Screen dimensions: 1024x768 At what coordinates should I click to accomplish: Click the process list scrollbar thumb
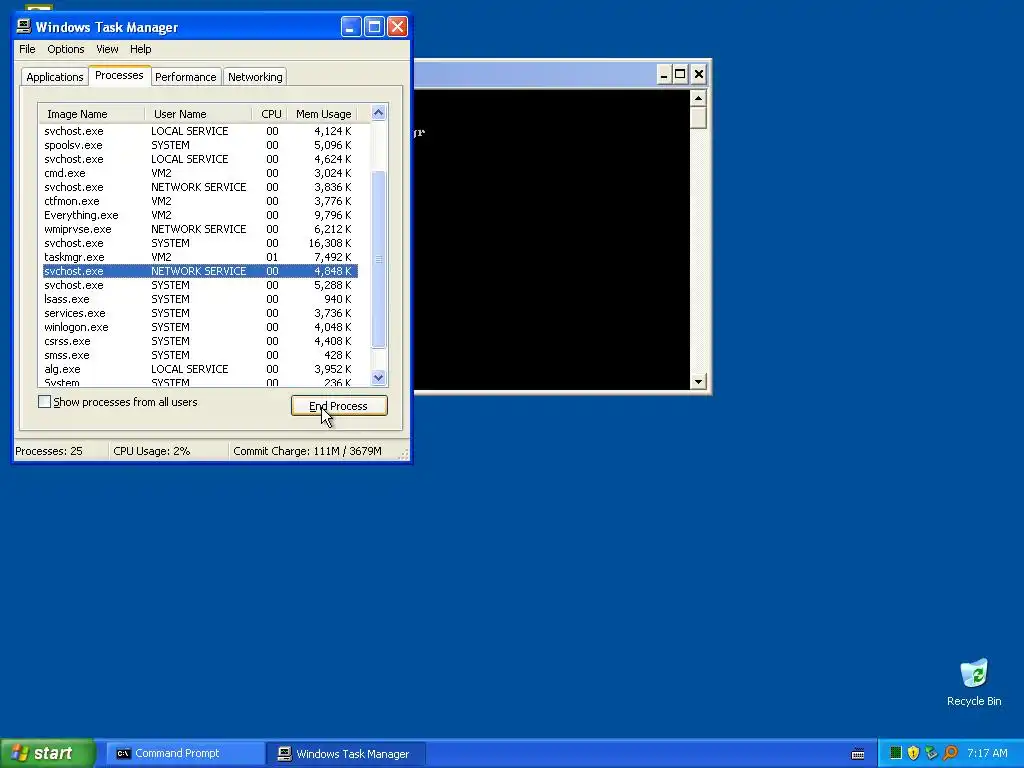[378, 259]
